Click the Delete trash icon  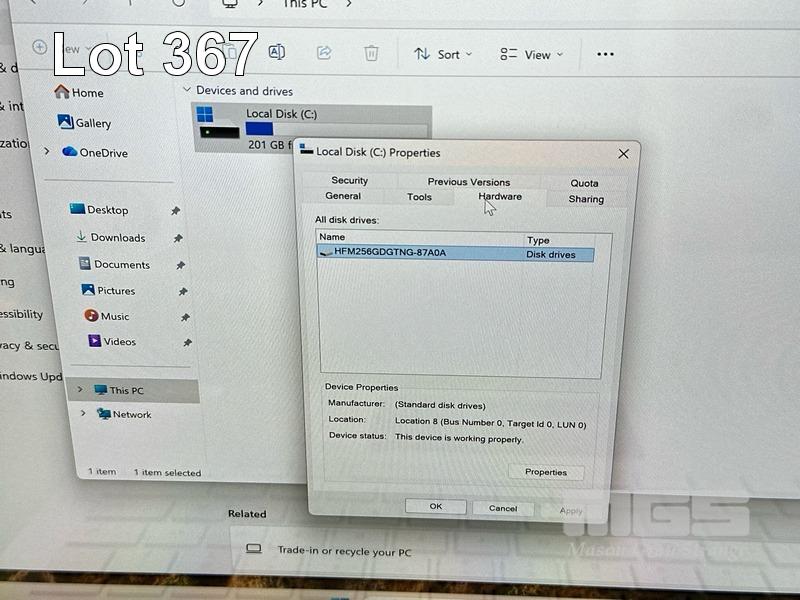[371, 53]
